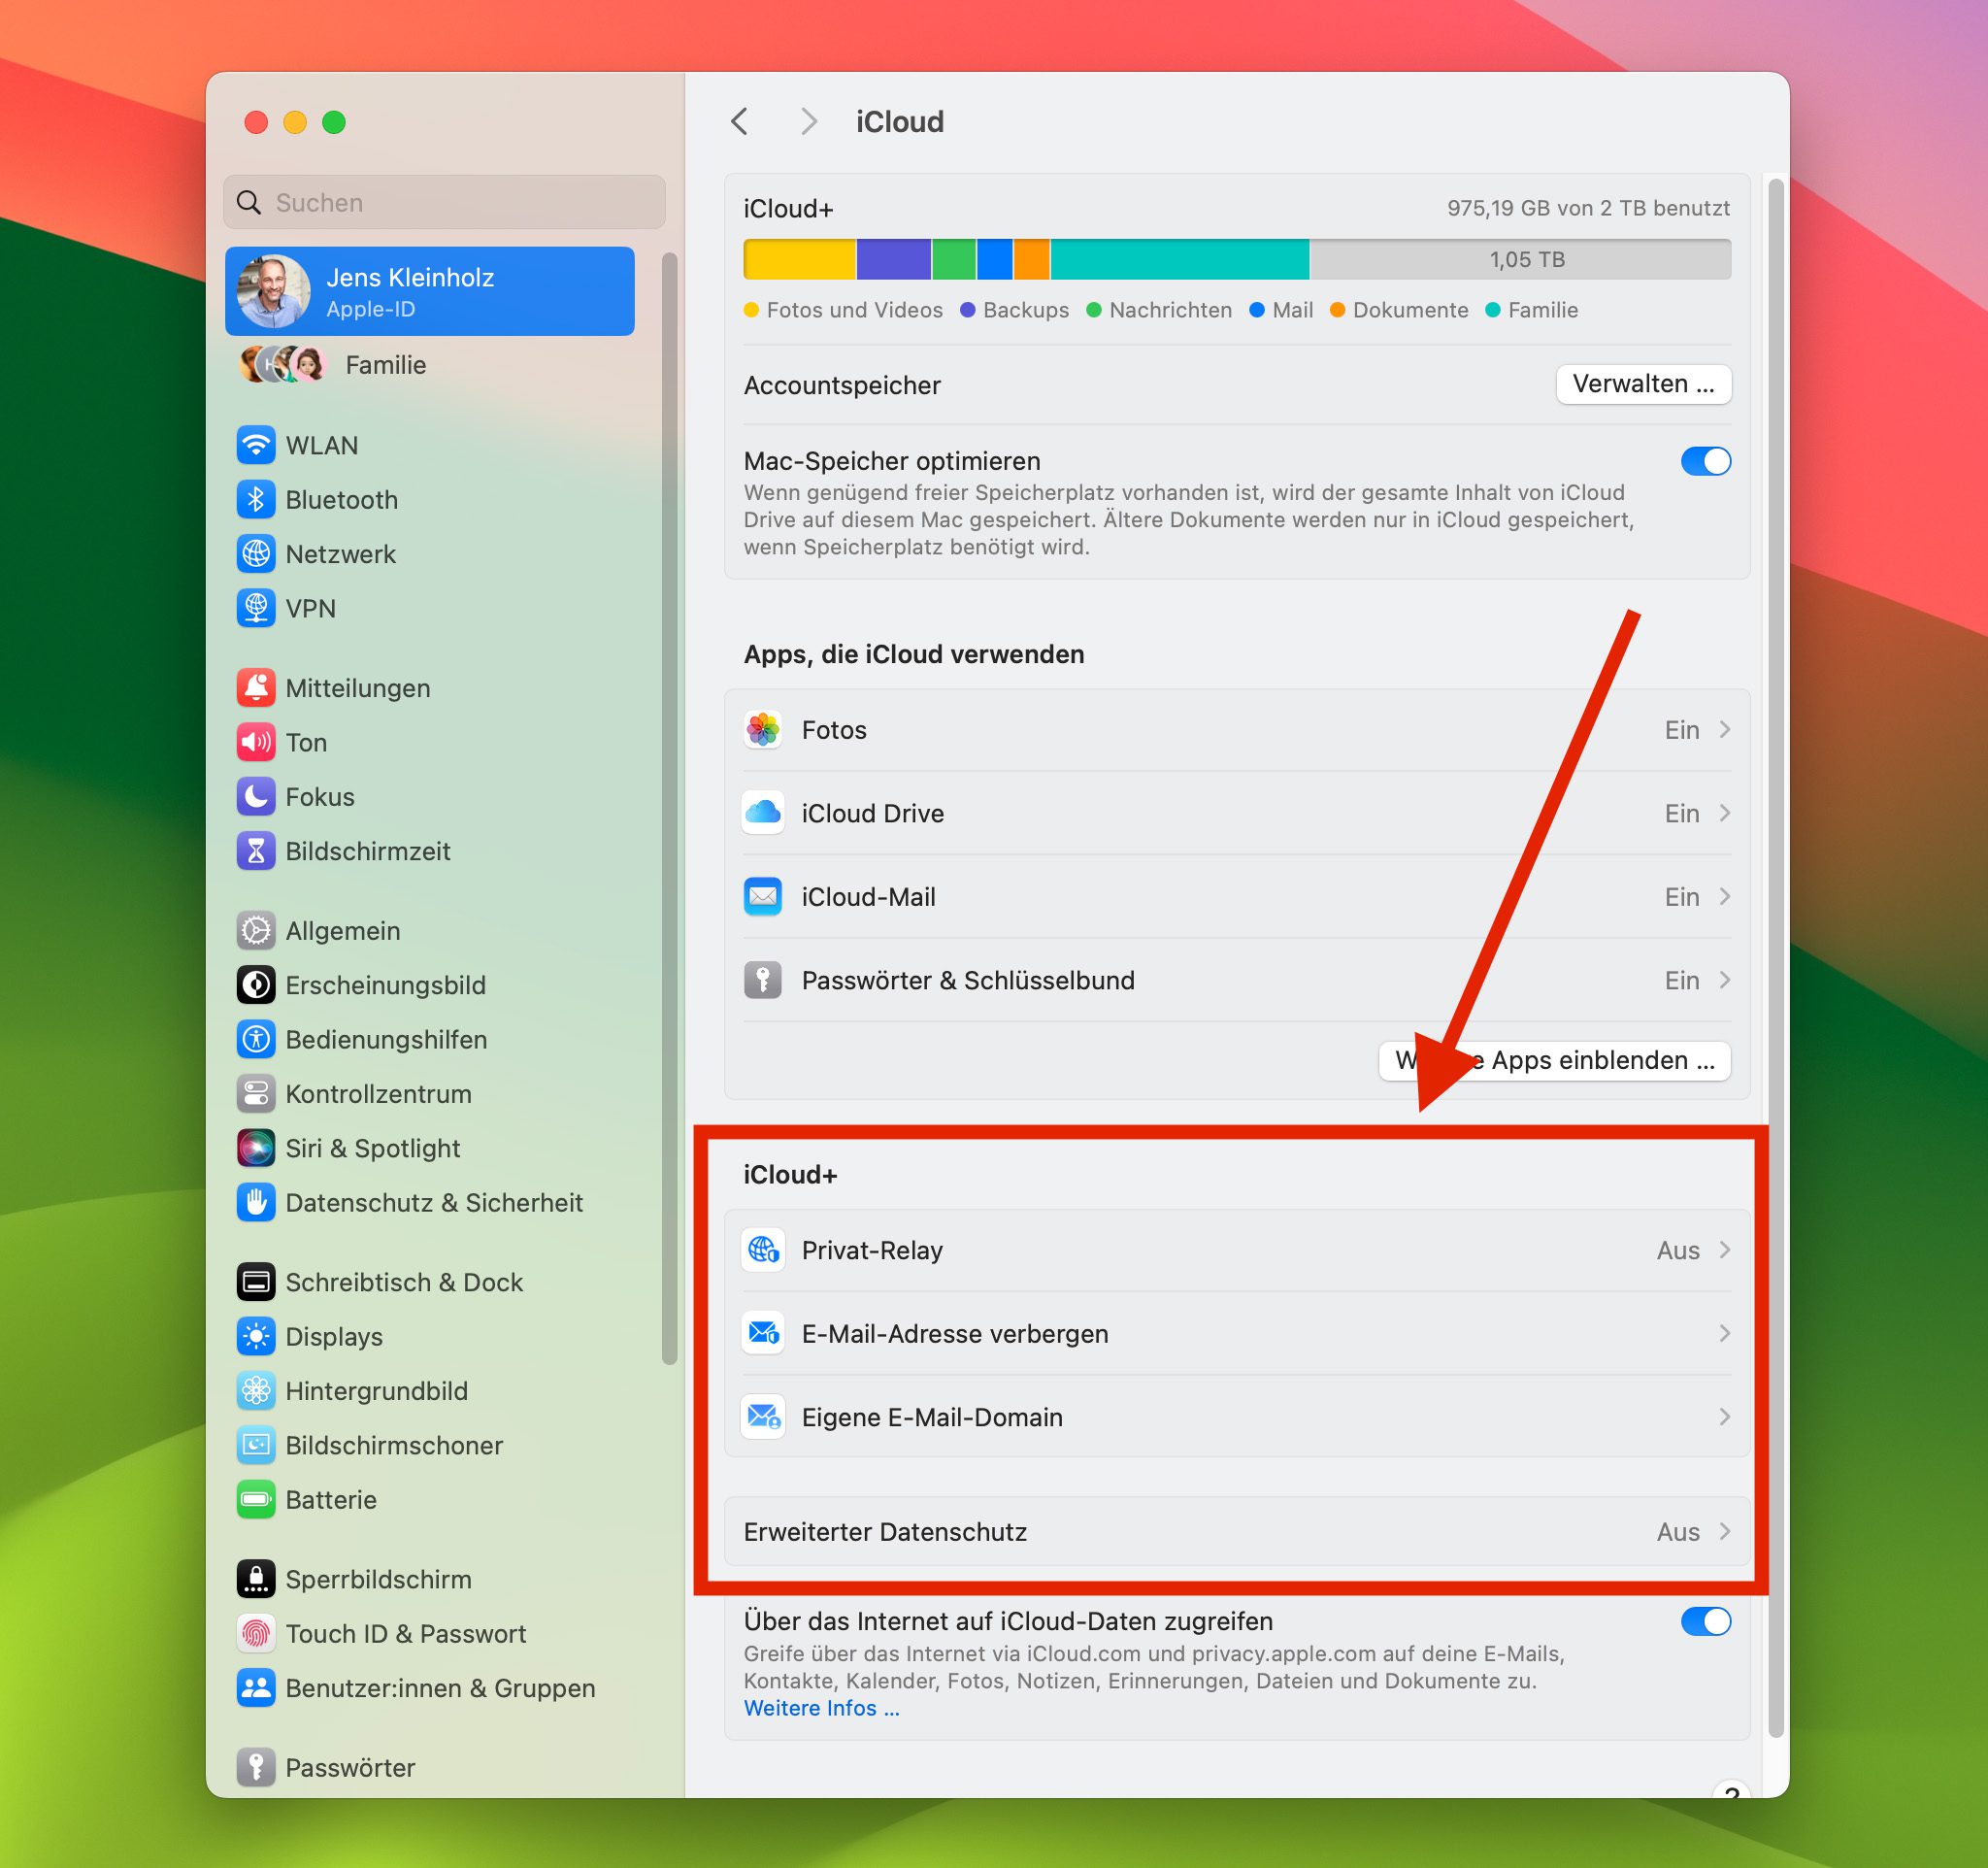Click the Privat-Relay globe icon
This screenshot has width=1988, height=1868.
coord(763,1249)
